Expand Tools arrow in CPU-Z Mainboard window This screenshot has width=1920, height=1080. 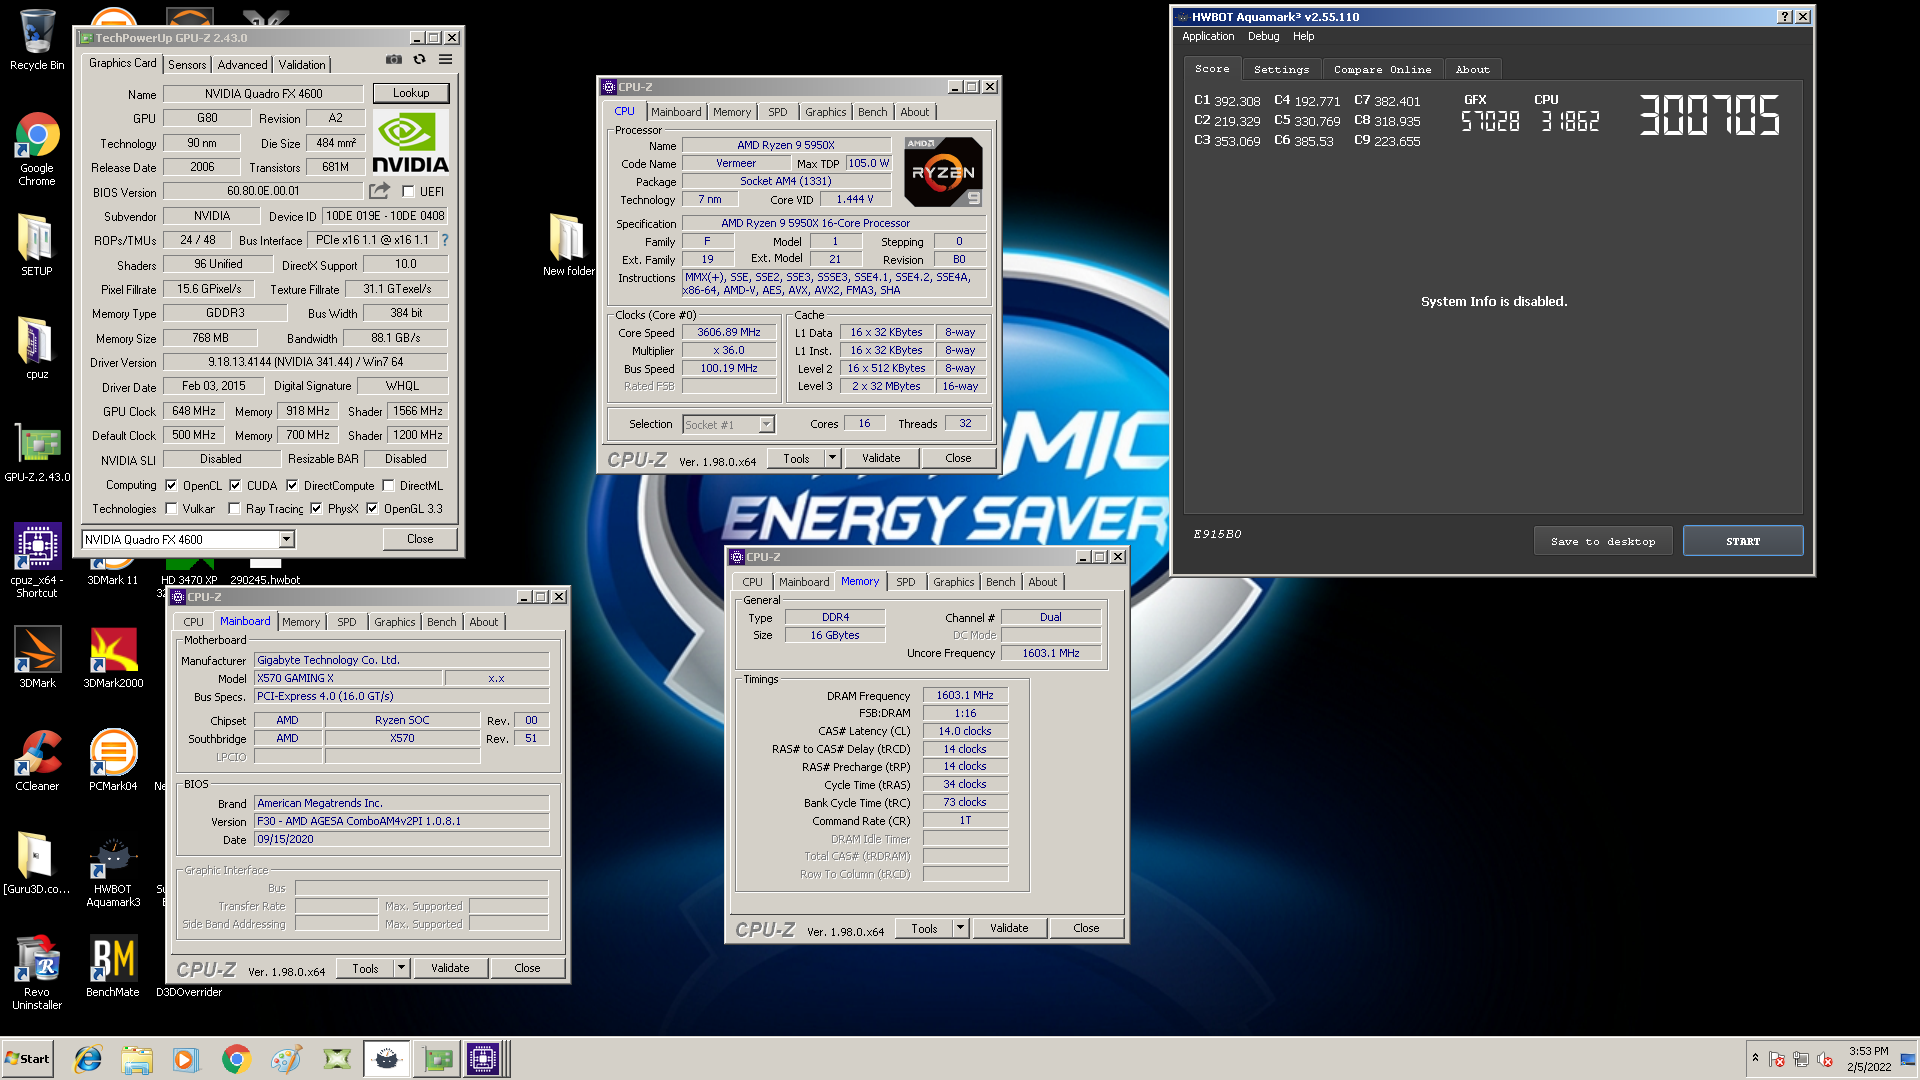pos(401,968)
